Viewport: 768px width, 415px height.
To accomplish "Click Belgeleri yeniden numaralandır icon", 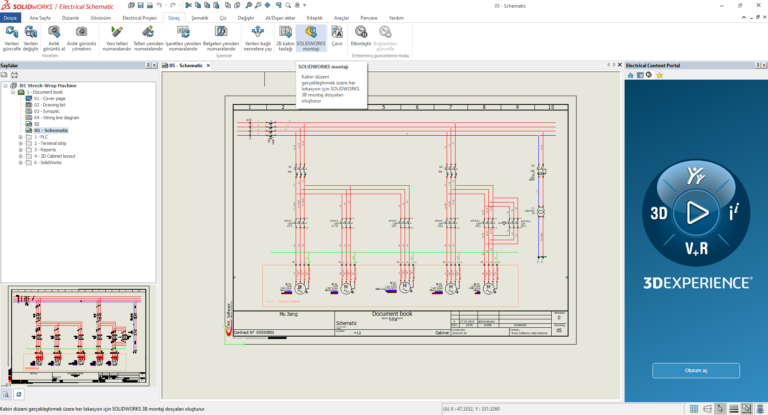I will [x=219, y=33].
